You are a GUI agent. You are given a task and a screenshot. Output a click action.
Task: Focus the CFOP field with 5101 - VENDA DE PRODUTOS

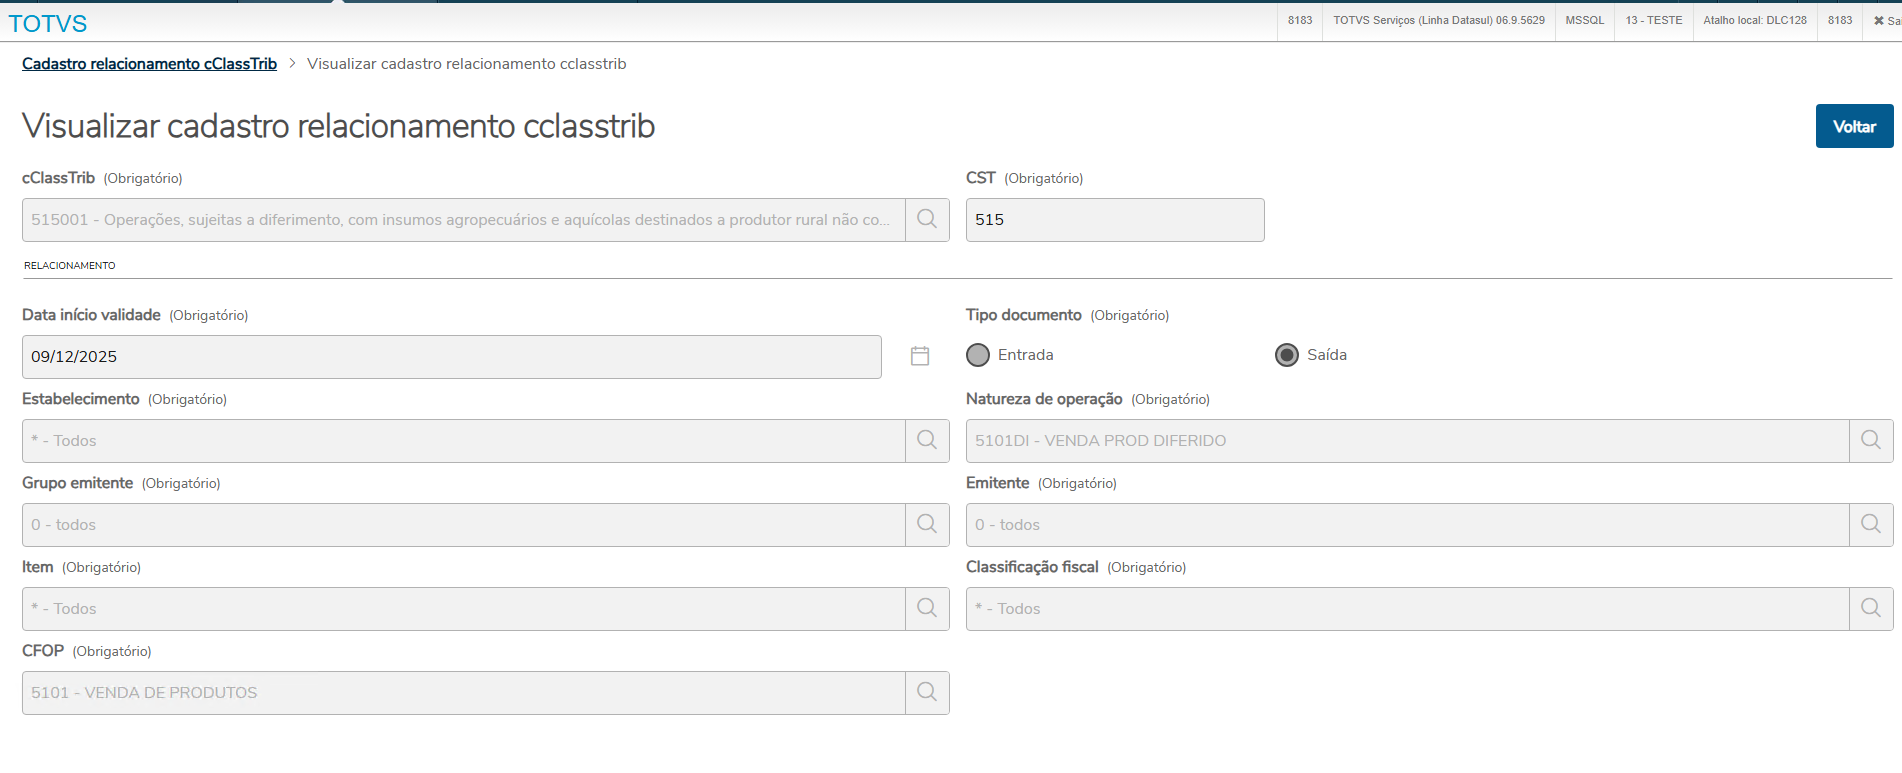click(x=464, y=693)
